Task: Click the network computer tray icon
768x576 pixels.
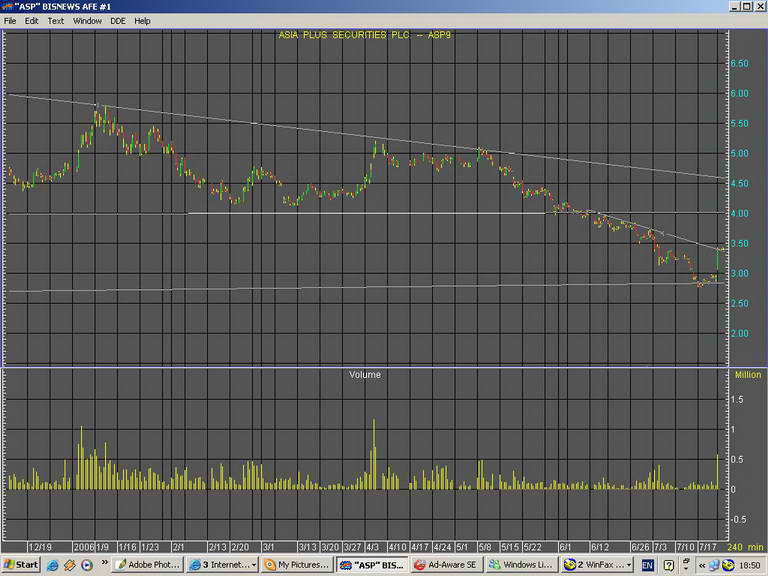Action: pyautogui.click(x=714, y=565)
